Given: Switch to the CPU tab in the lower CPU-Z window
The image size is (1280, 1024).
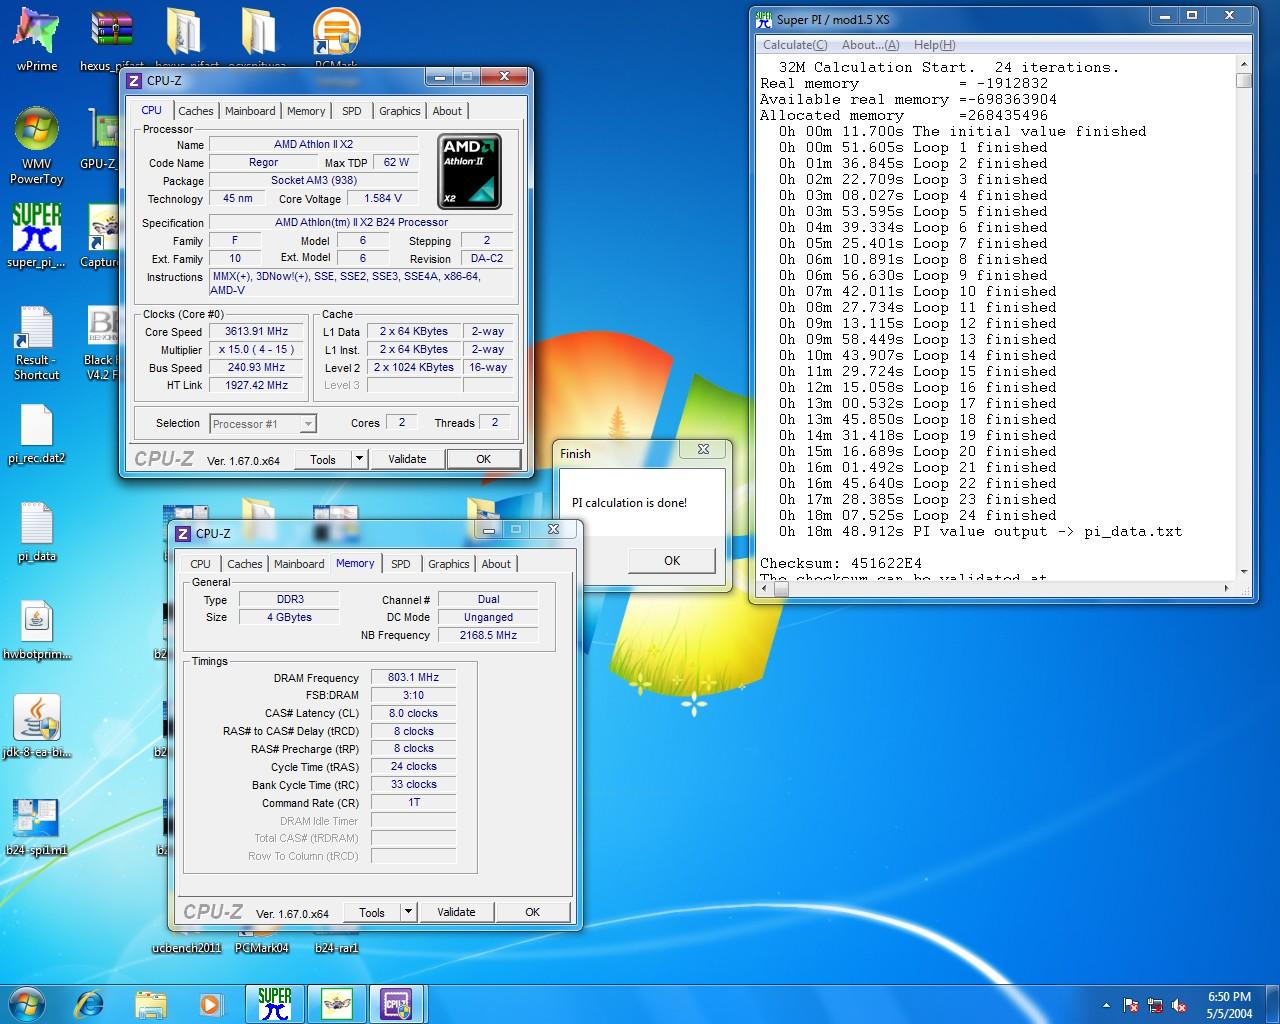Looking at the screenshot, I should (200, 564).
